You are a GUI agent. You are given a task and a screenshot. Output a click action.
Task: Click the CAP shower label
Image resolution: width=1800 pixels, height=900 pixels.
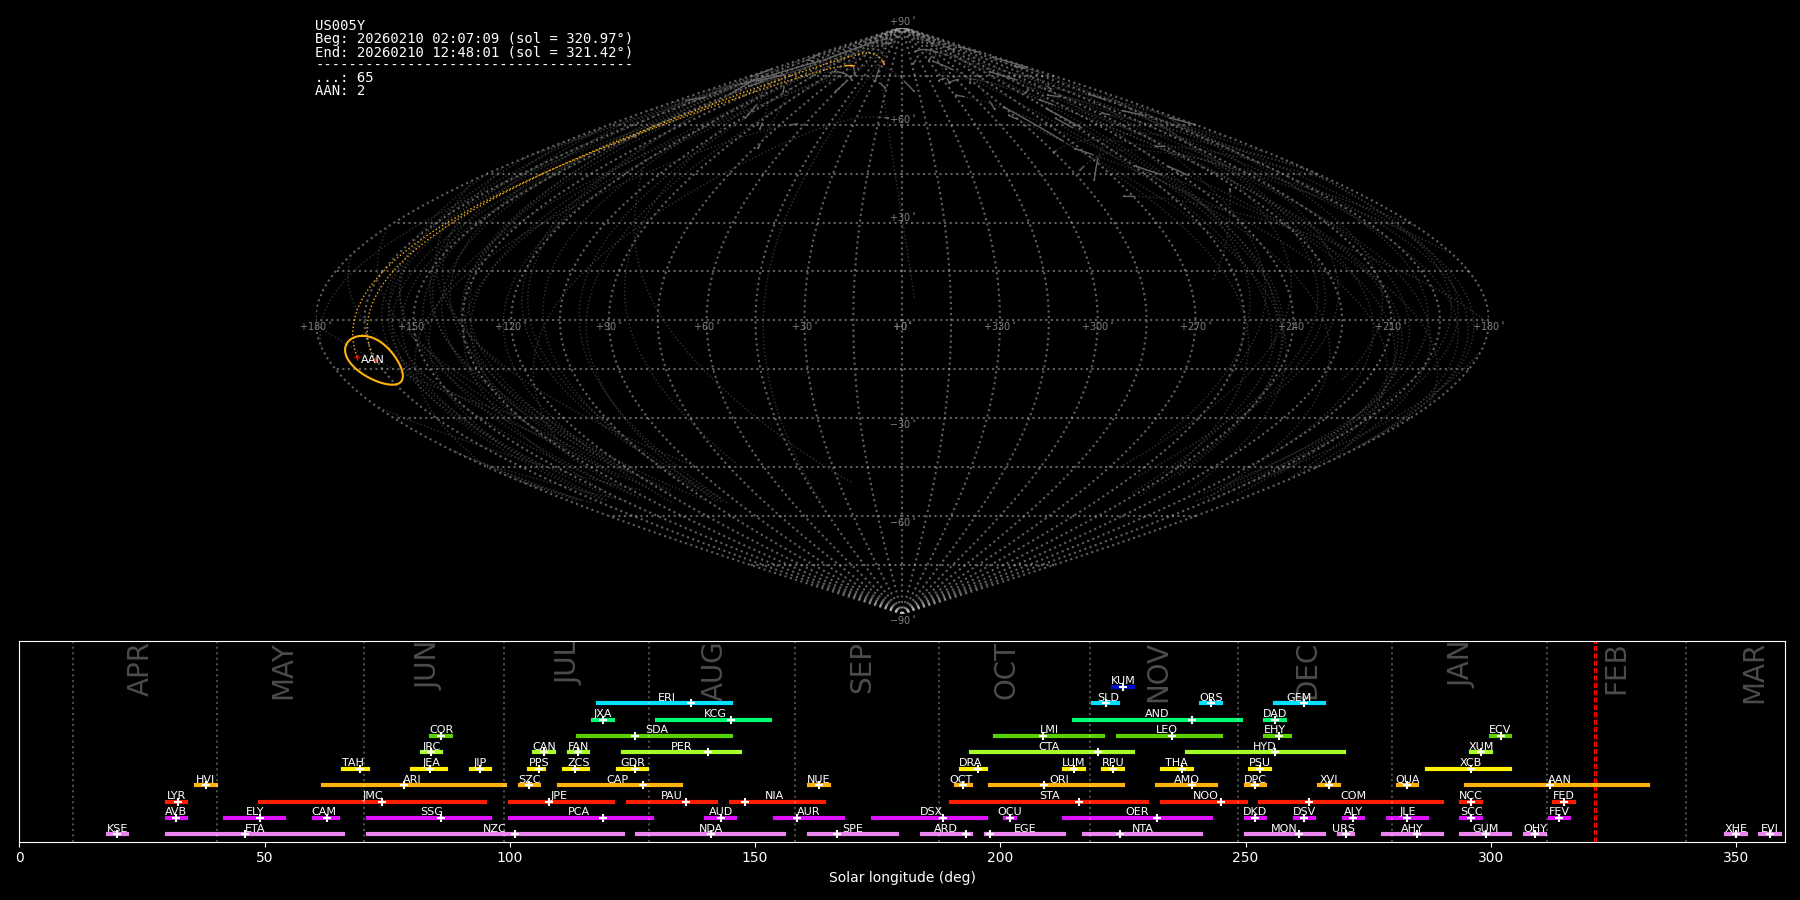click(x=618, y=780)
